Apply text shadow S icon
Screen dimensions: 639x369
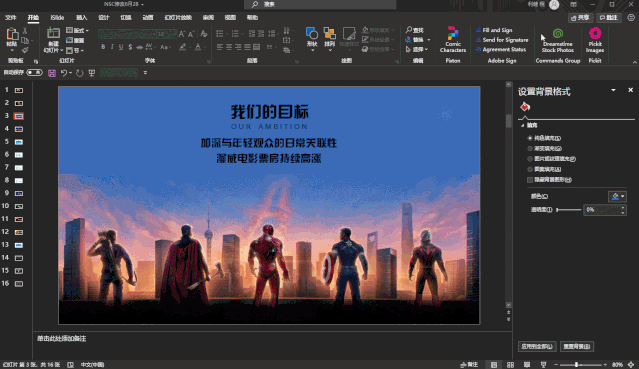130,47
